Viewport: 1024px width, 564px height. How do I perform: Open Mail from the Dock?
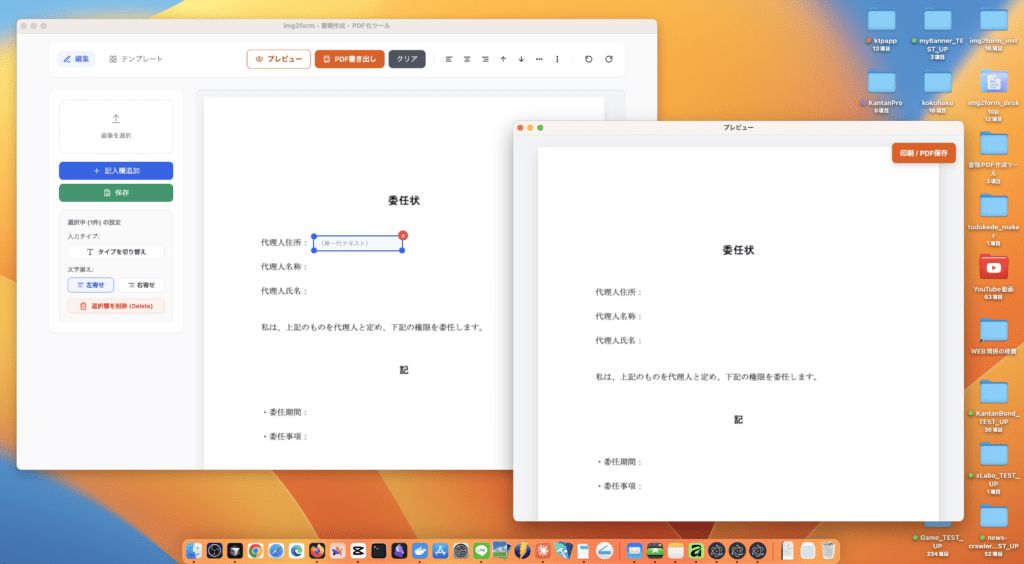pyautogui.click(x=634, y=551)
